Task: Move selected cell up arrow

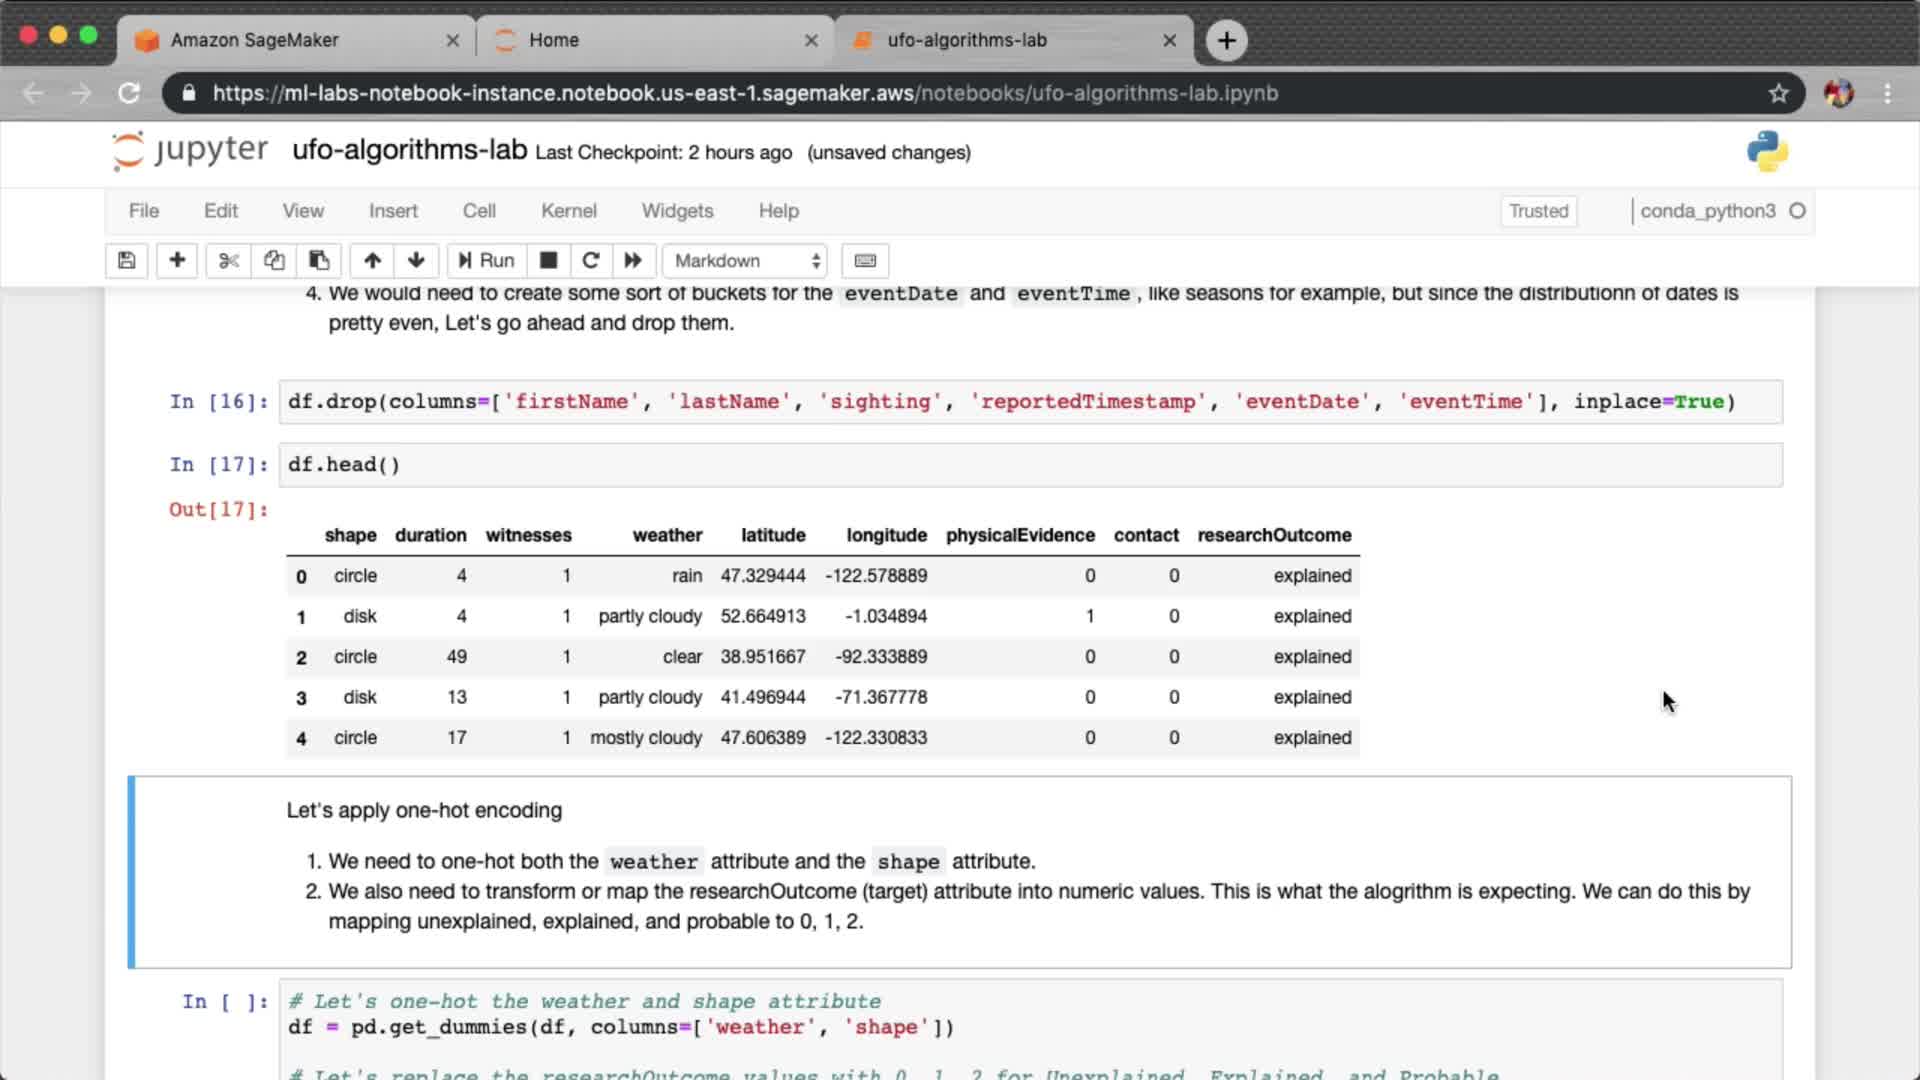Action: [372, 261]
